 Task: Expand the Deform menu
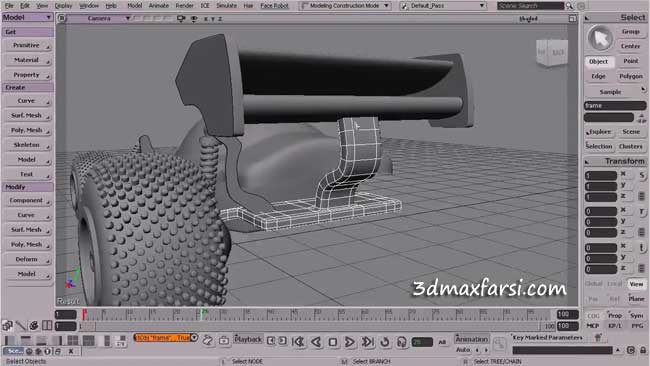[x=27, y=259]
